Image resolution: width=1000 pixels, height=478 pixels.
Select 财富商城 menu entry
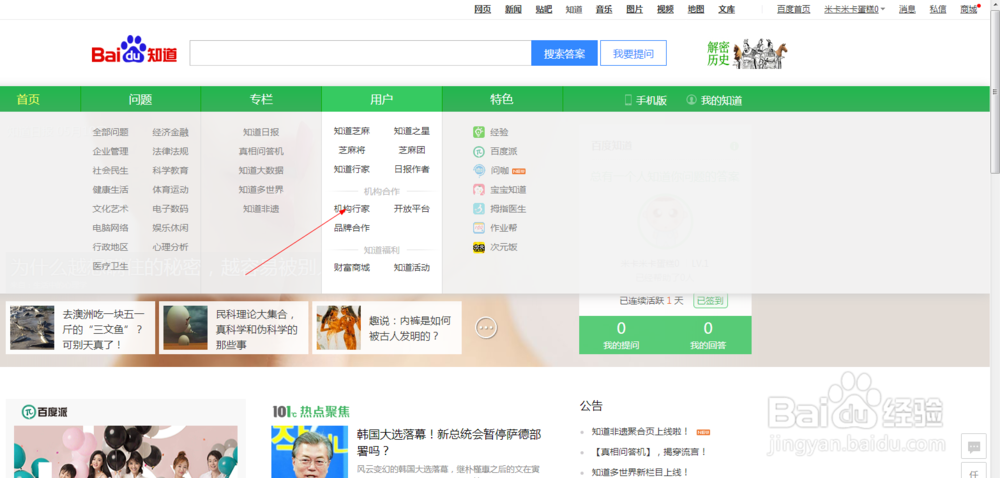click(351, 267)
